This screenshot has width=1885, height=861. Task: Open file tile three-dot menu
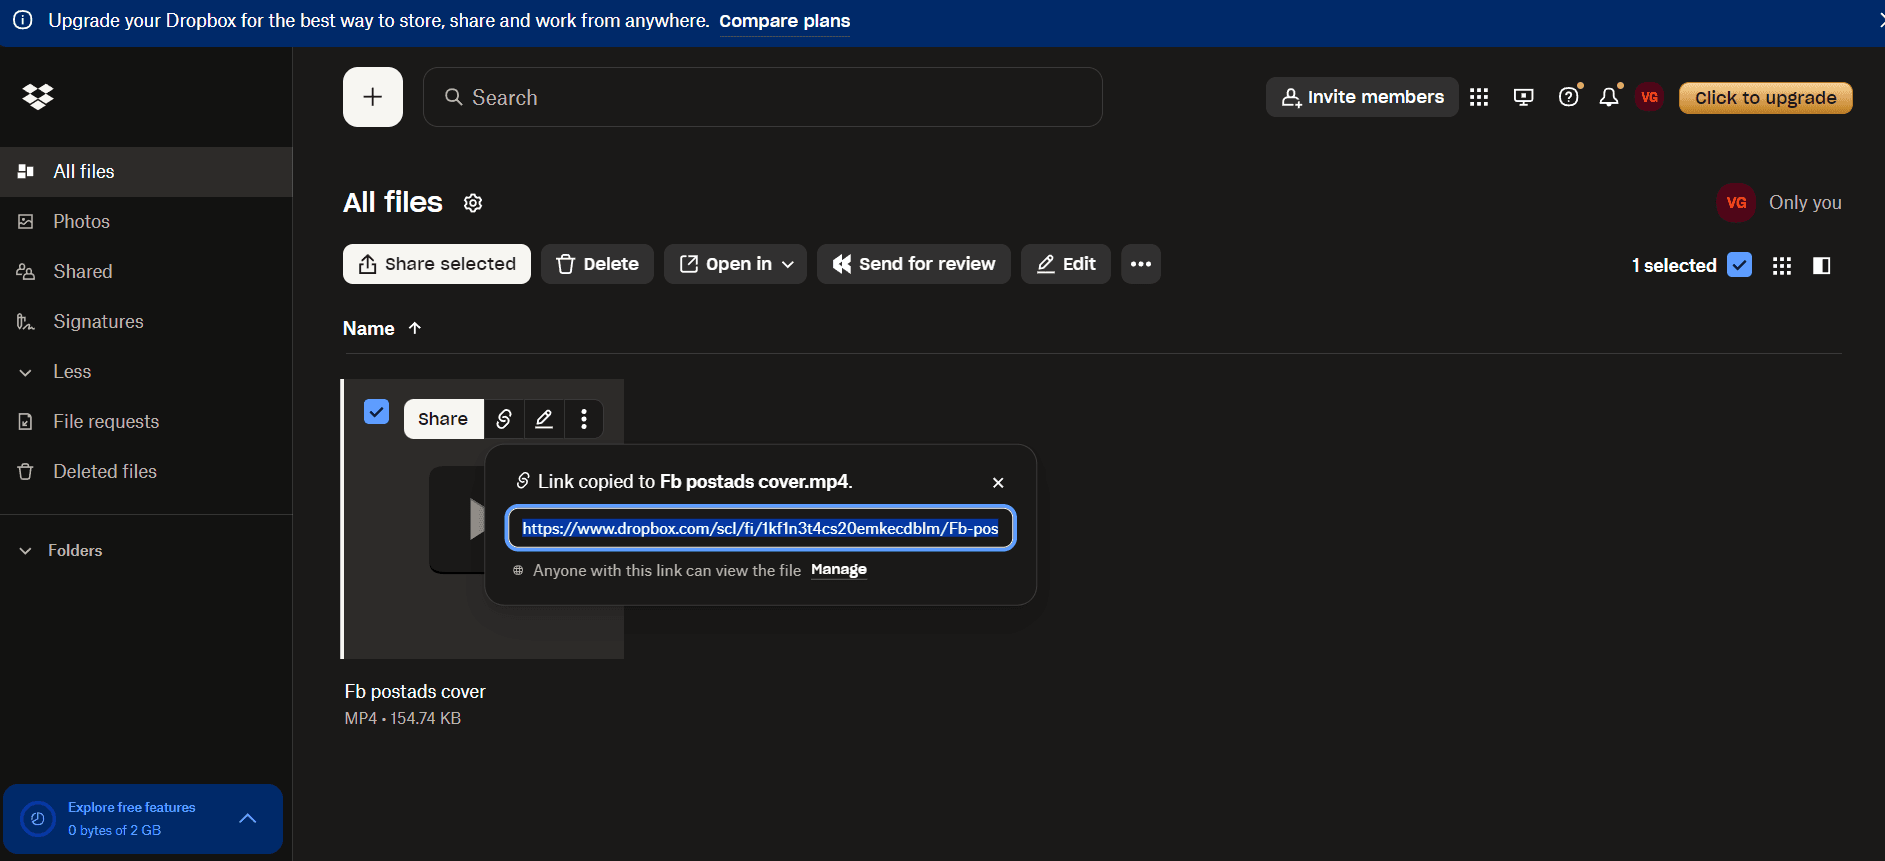click(584, 419)
